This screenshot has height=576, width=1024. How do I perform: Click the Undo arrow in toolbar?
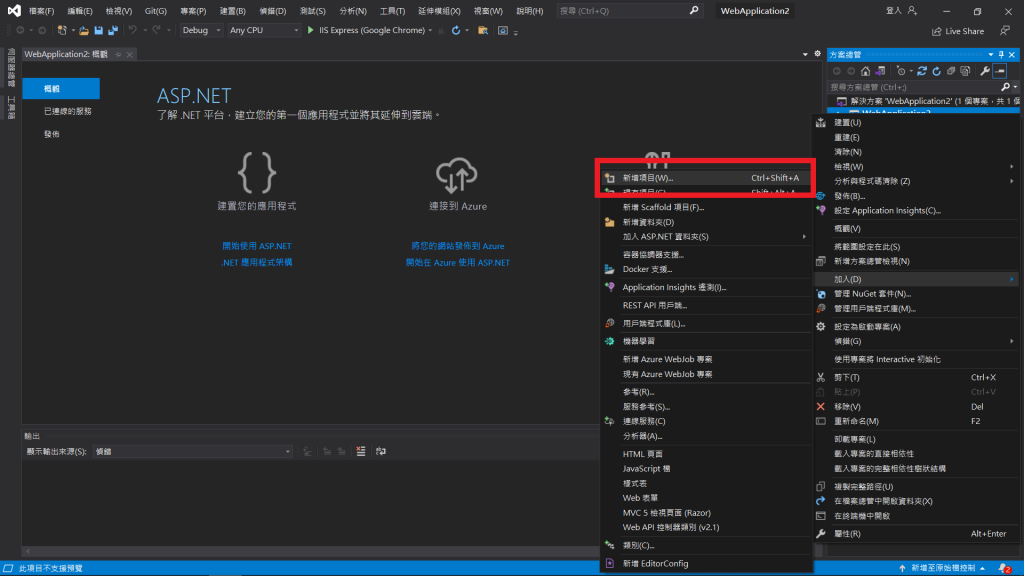click(x=133, y=30)
